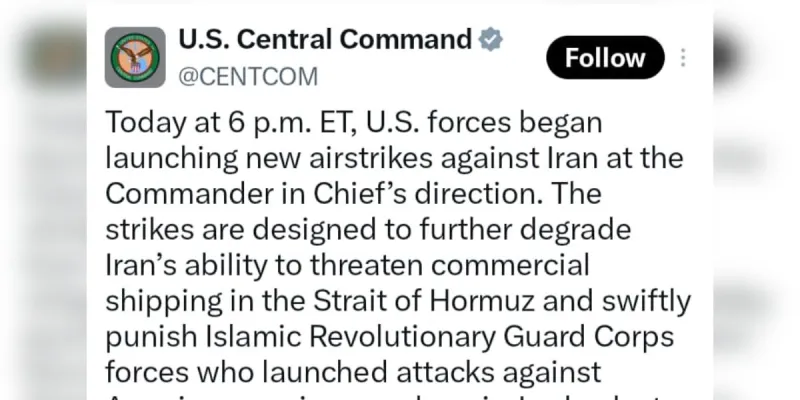Click 'Islamic Revolutionary Guard Corps' in the post
The image size is (800, 400).
(440, 337)
